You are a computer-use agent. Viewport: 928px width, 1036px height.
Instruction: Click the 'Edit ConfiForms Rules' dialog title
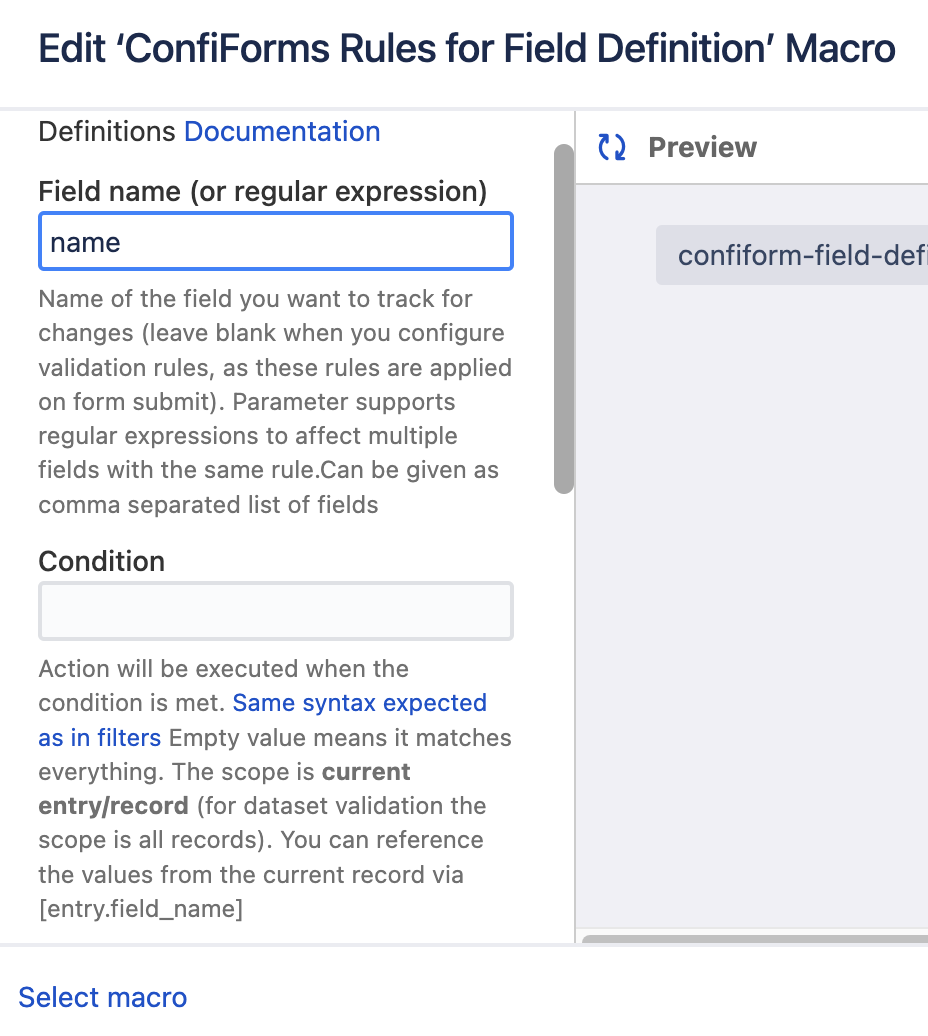[466, 49]
